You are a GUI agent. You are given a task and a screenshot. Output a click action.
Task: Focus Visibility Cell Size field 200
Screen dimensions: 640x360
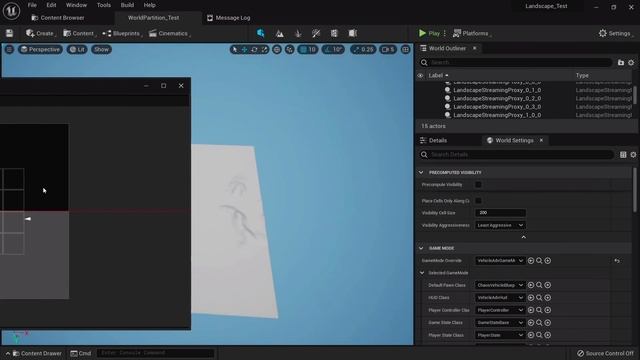[500, 213]
